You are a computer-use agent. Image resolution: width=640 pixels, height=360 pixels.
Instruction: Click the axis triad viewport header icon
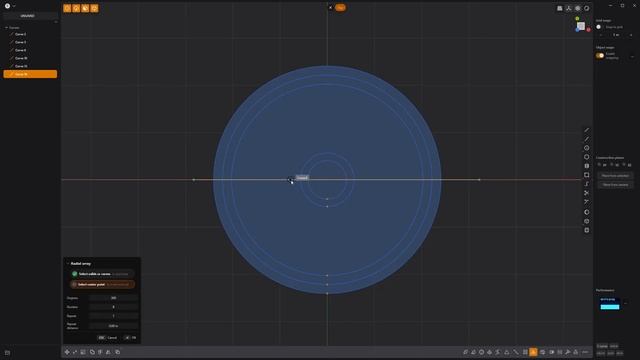click(569, 8)
